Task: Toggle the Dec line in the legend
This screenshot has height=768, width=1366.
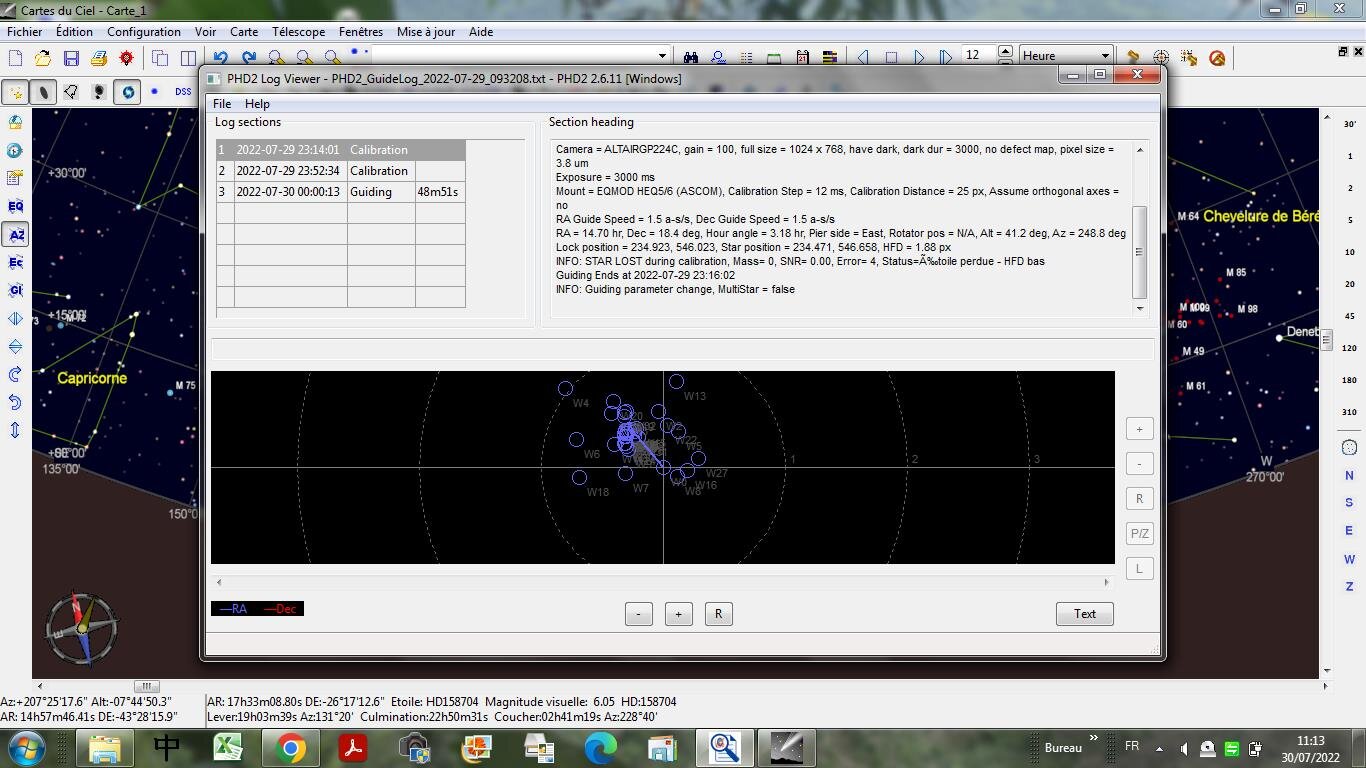Action: click(280, 609)
